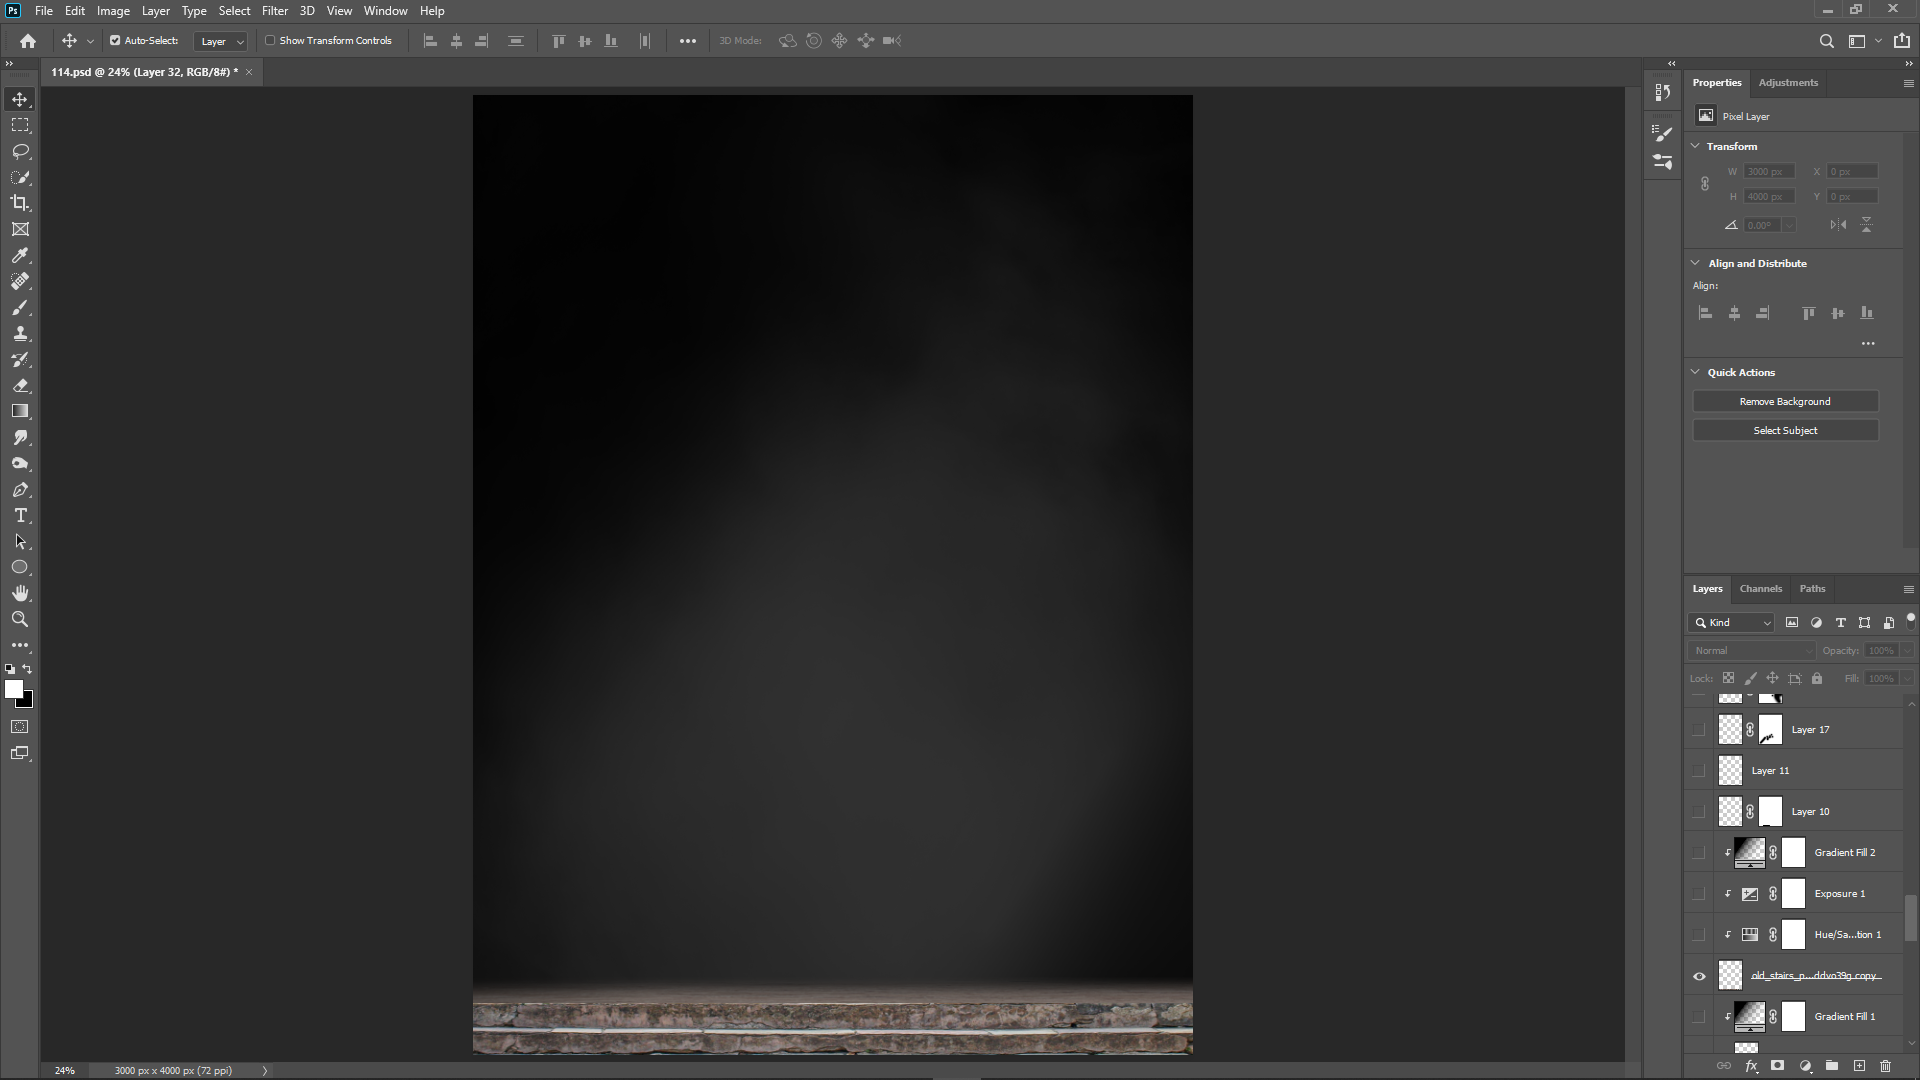Pick the Eyedropper tool
The height and width of the screenshot is (1080, 1920).
[x=20, y=255]
